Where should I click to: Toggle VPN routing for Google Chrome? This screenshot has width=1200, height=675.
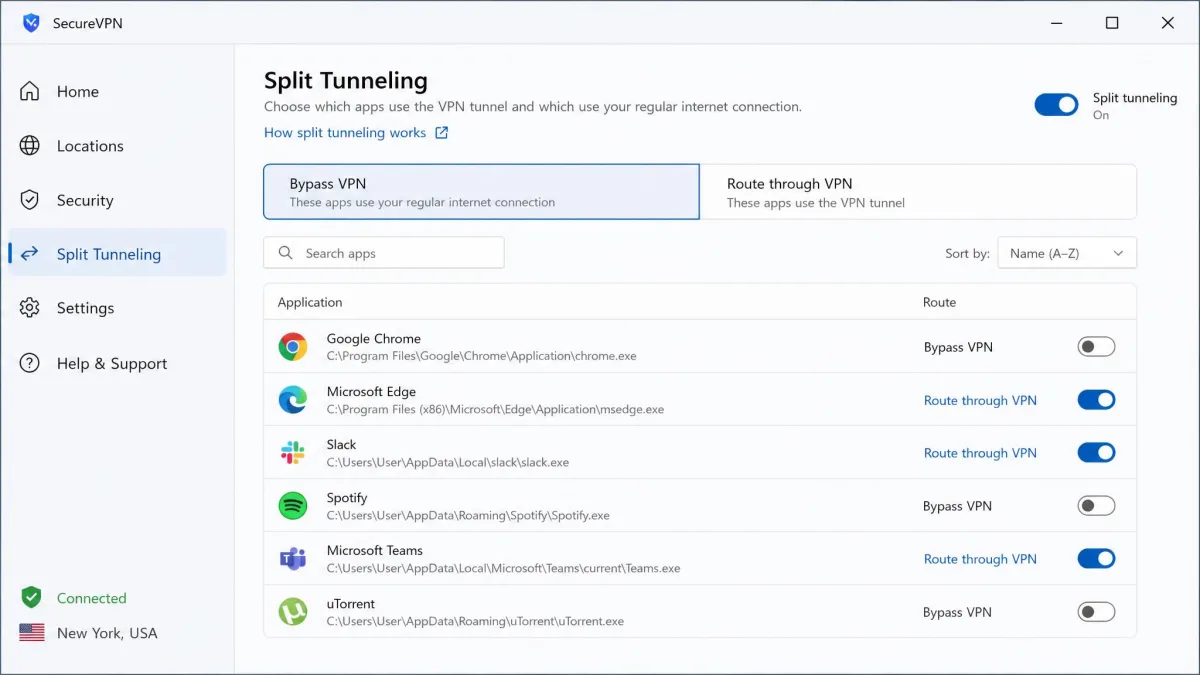(x=1096, y=347)
